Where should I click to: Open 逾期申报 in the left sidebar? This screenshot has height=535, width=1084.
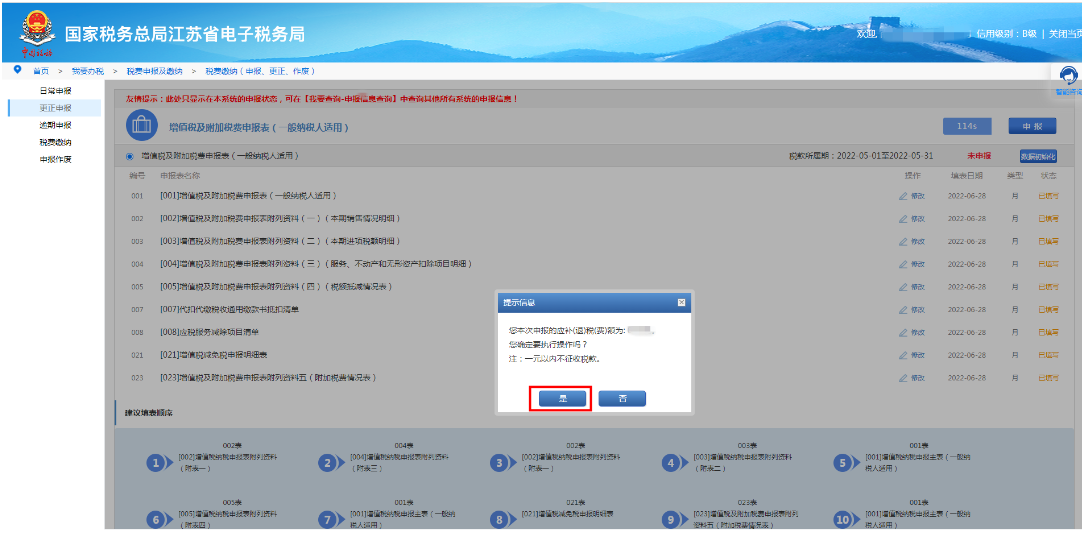pos(55,125)
